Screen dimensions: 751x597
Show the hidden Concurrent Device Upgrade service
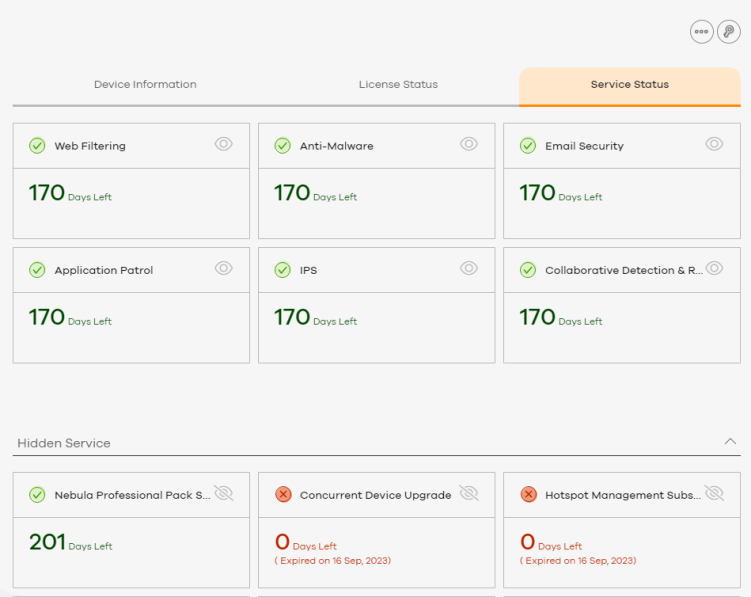(469, 493)
